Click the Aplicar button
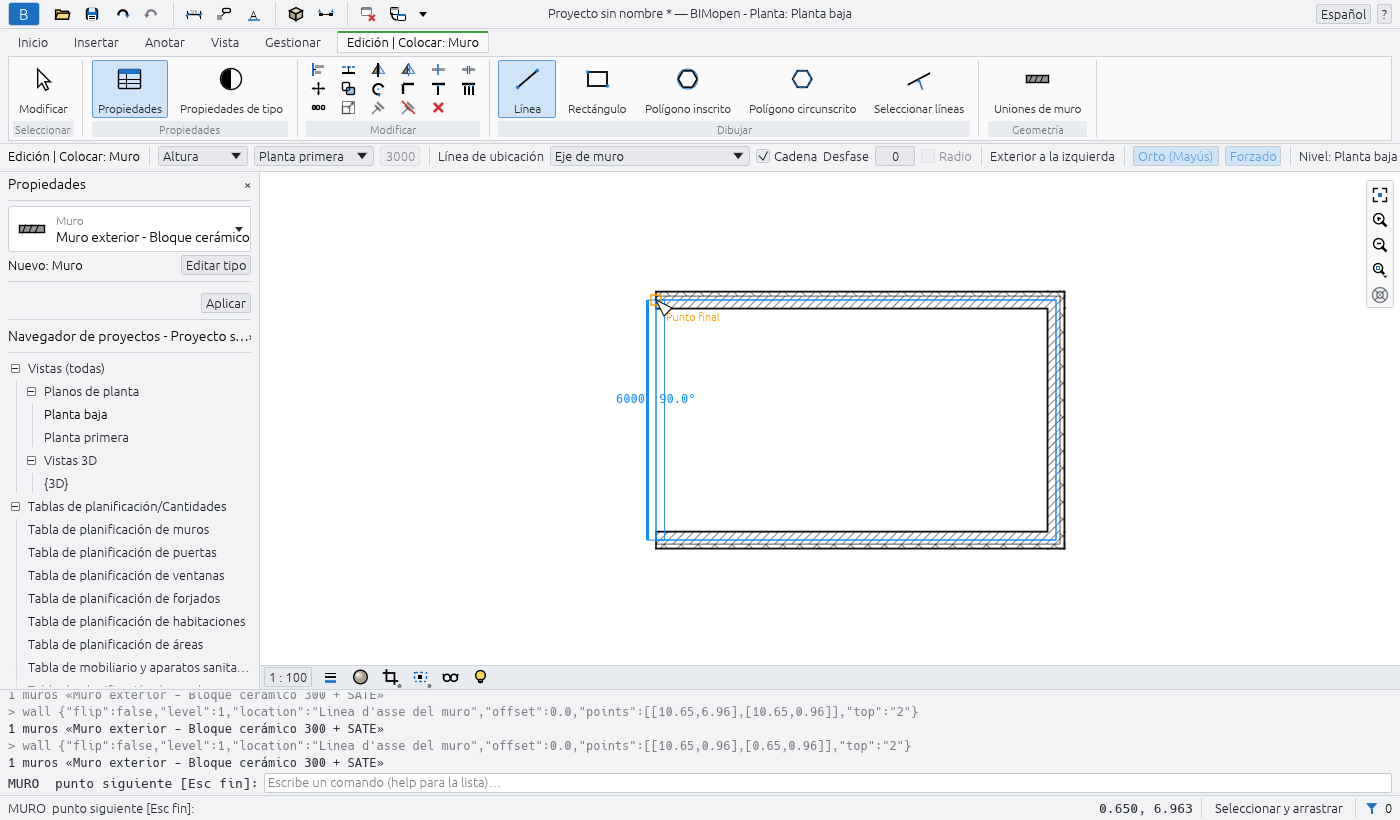Image resolution: width=1400 pixels, height=820 pixels. point(226,304)
